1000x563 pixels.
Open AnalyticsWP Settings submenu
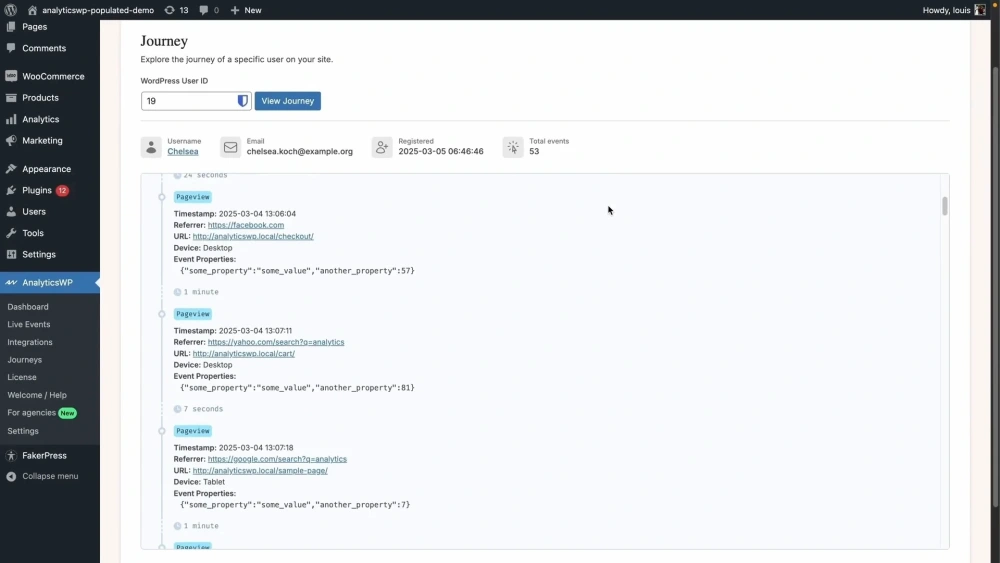click(x=23, y=431)
